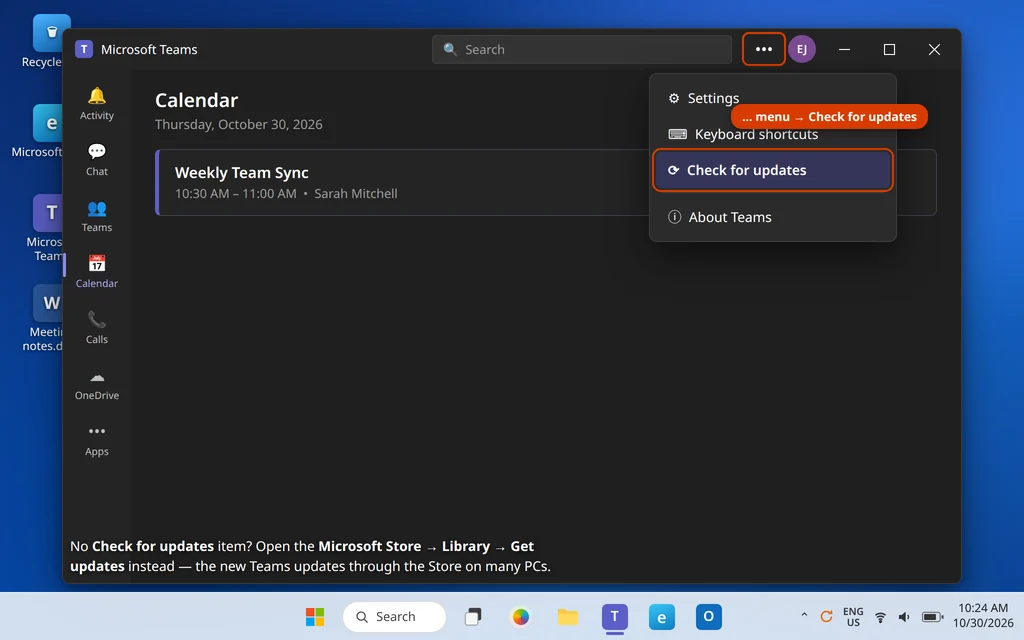Open About Teams from the menu
The height and width of the screenshot is (640, 1024).
772,217
